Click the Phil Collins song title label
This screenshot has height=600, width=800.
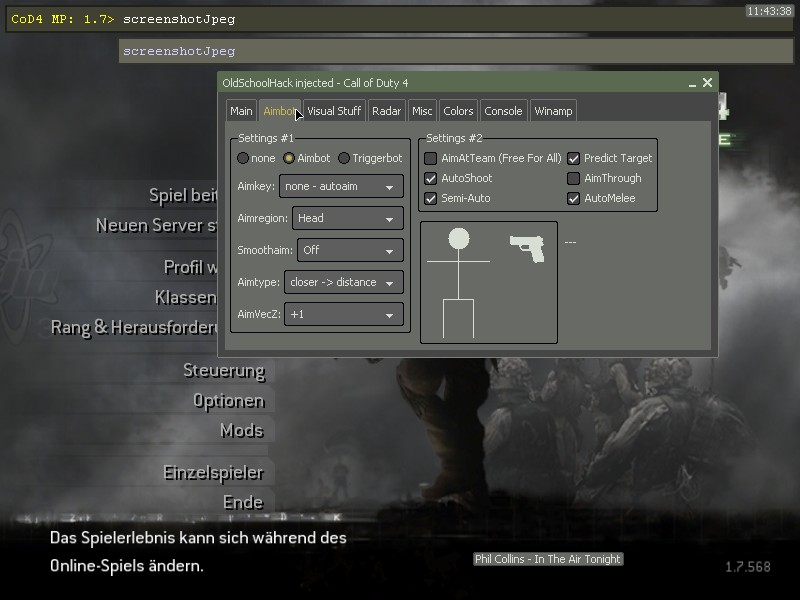coord(548,559)
